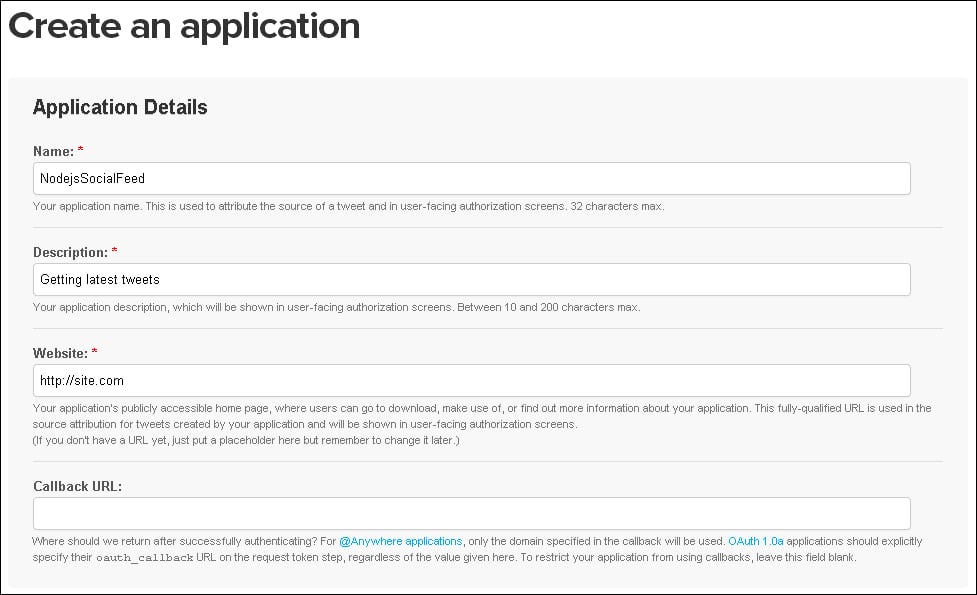Open the OAuth 1.0a link
The image size is (977, 595).
(x=756, y=541)
